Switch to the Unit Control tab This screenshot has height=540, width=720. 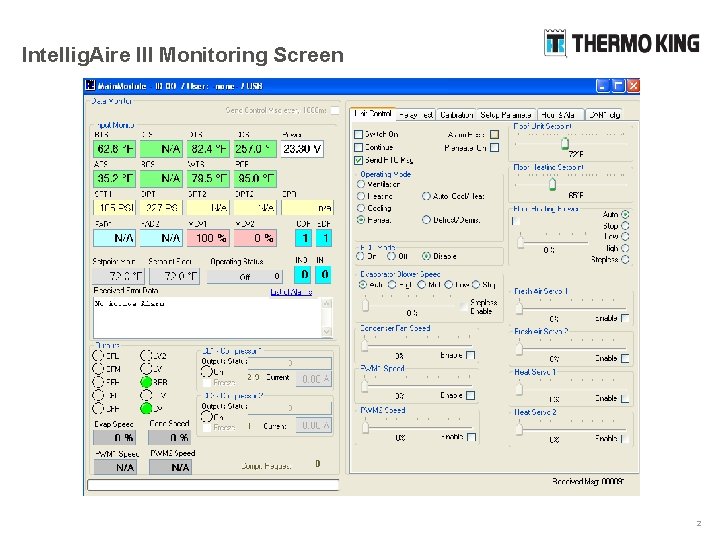tap(372, 113)
